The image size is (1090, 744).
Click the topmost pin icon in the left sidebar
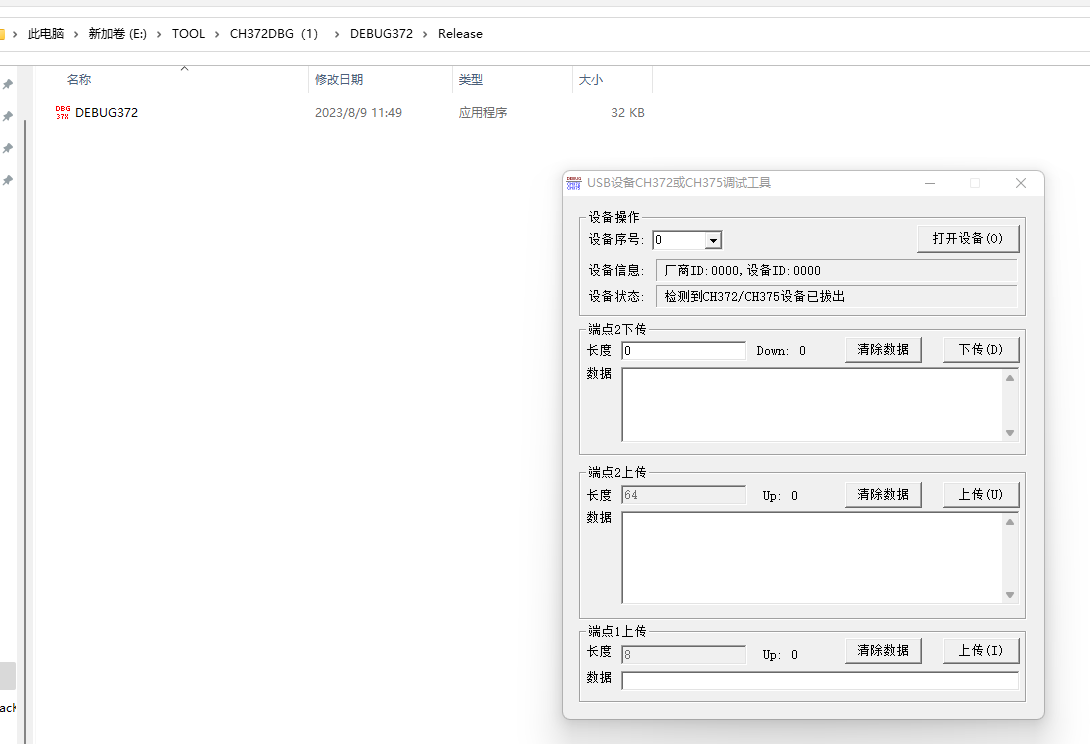[x=7, y=84]
